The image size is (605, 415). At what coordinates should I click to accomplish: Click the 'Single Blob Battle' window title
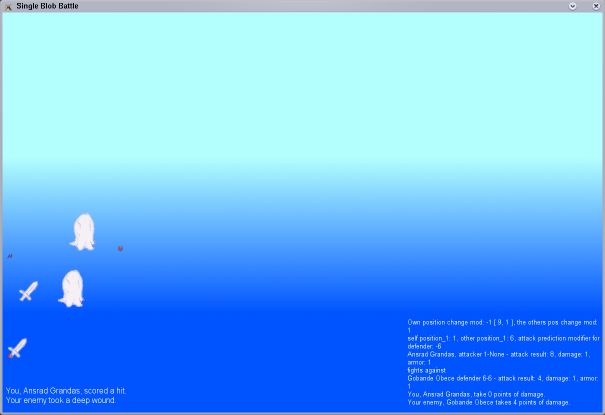tap(47, 6)
